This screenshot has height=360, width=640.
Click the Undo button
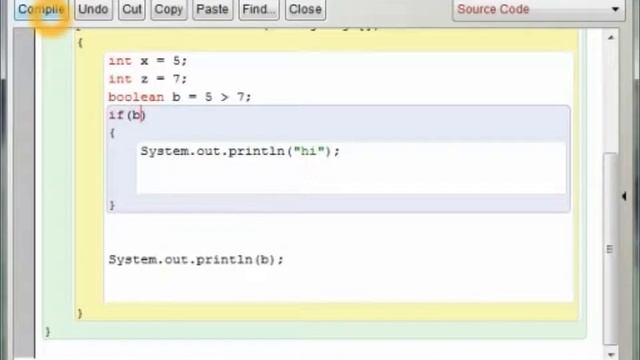click(93, 9)
